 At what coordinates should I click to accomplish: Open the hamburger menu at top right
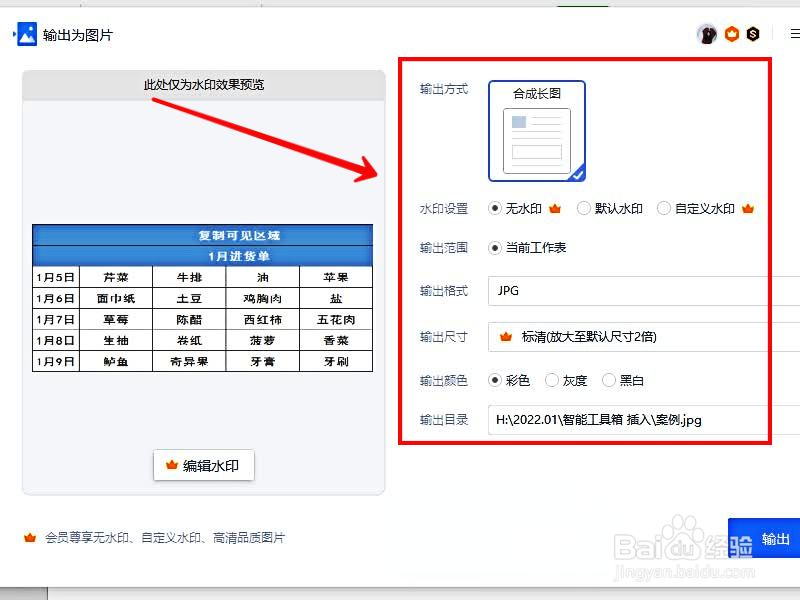click(793, 33)
